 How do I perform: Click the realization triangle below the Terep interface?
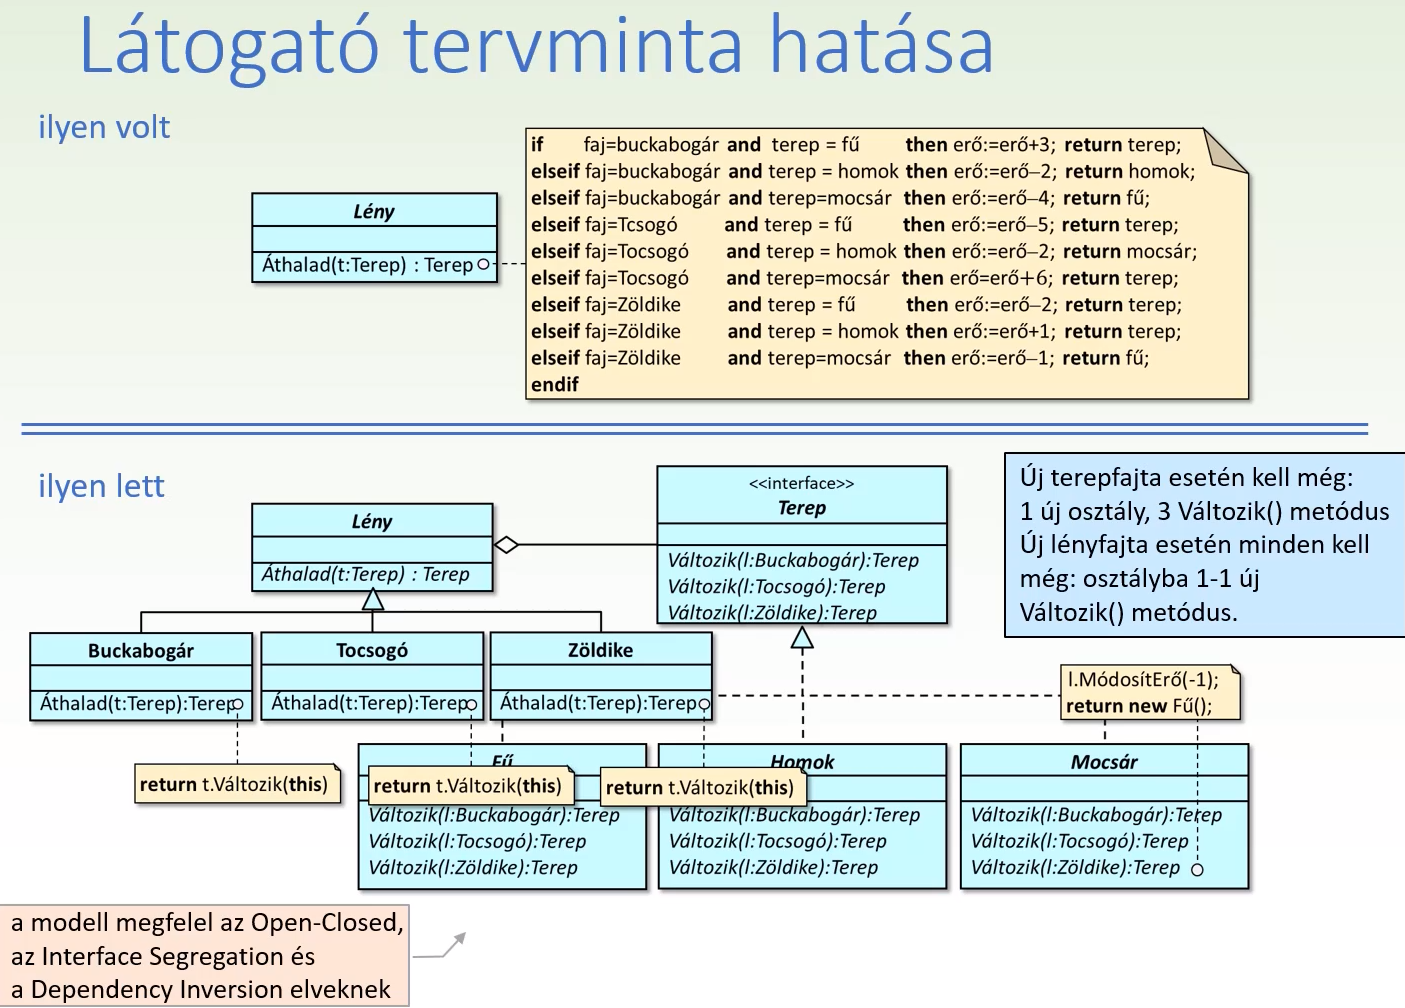[x=802, y=638]
